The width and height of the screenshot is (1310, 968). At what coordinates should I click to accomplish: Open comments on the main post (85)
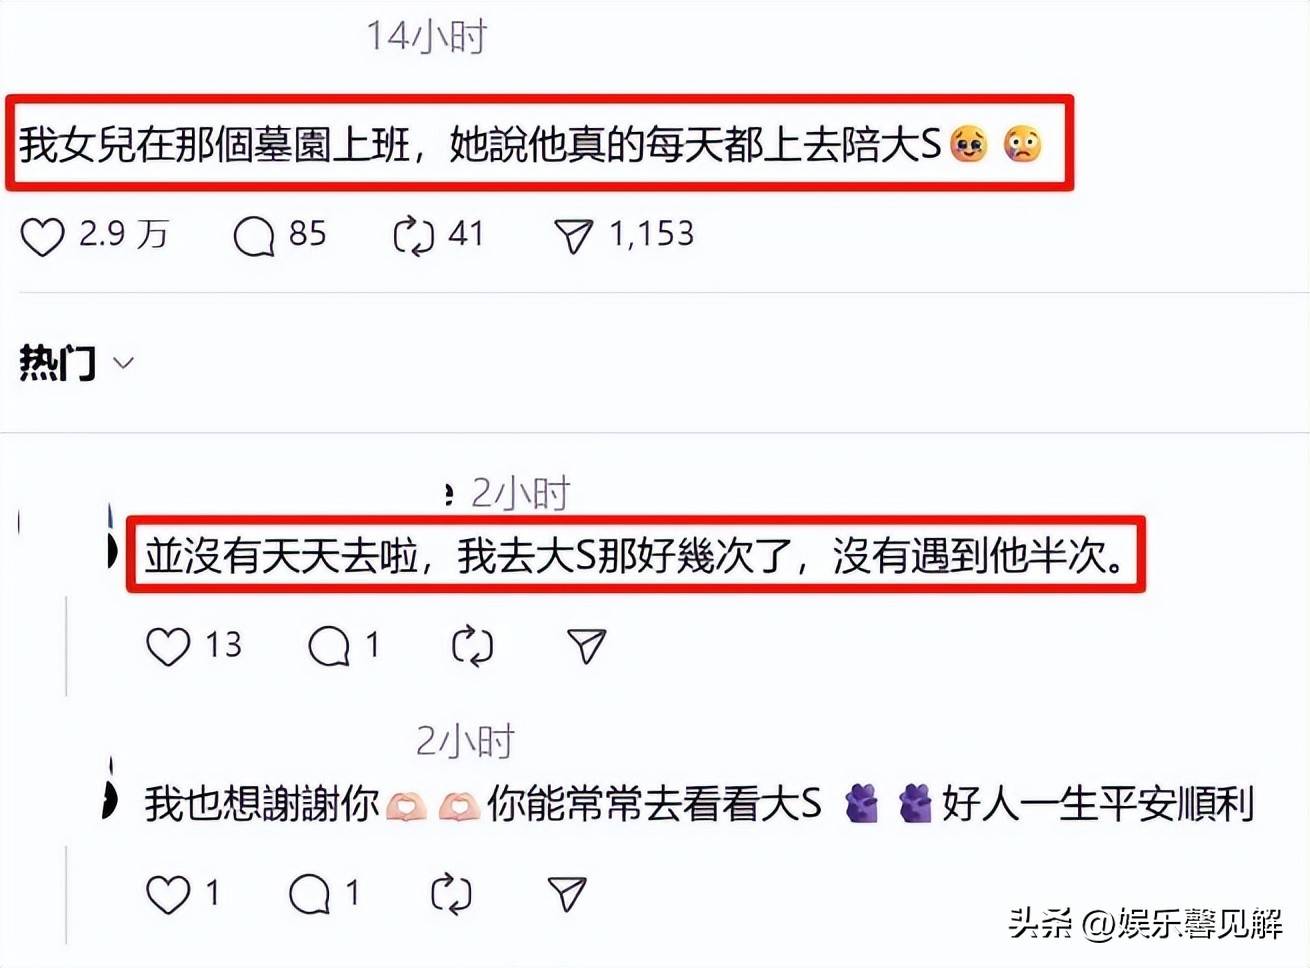pos(253,237)
